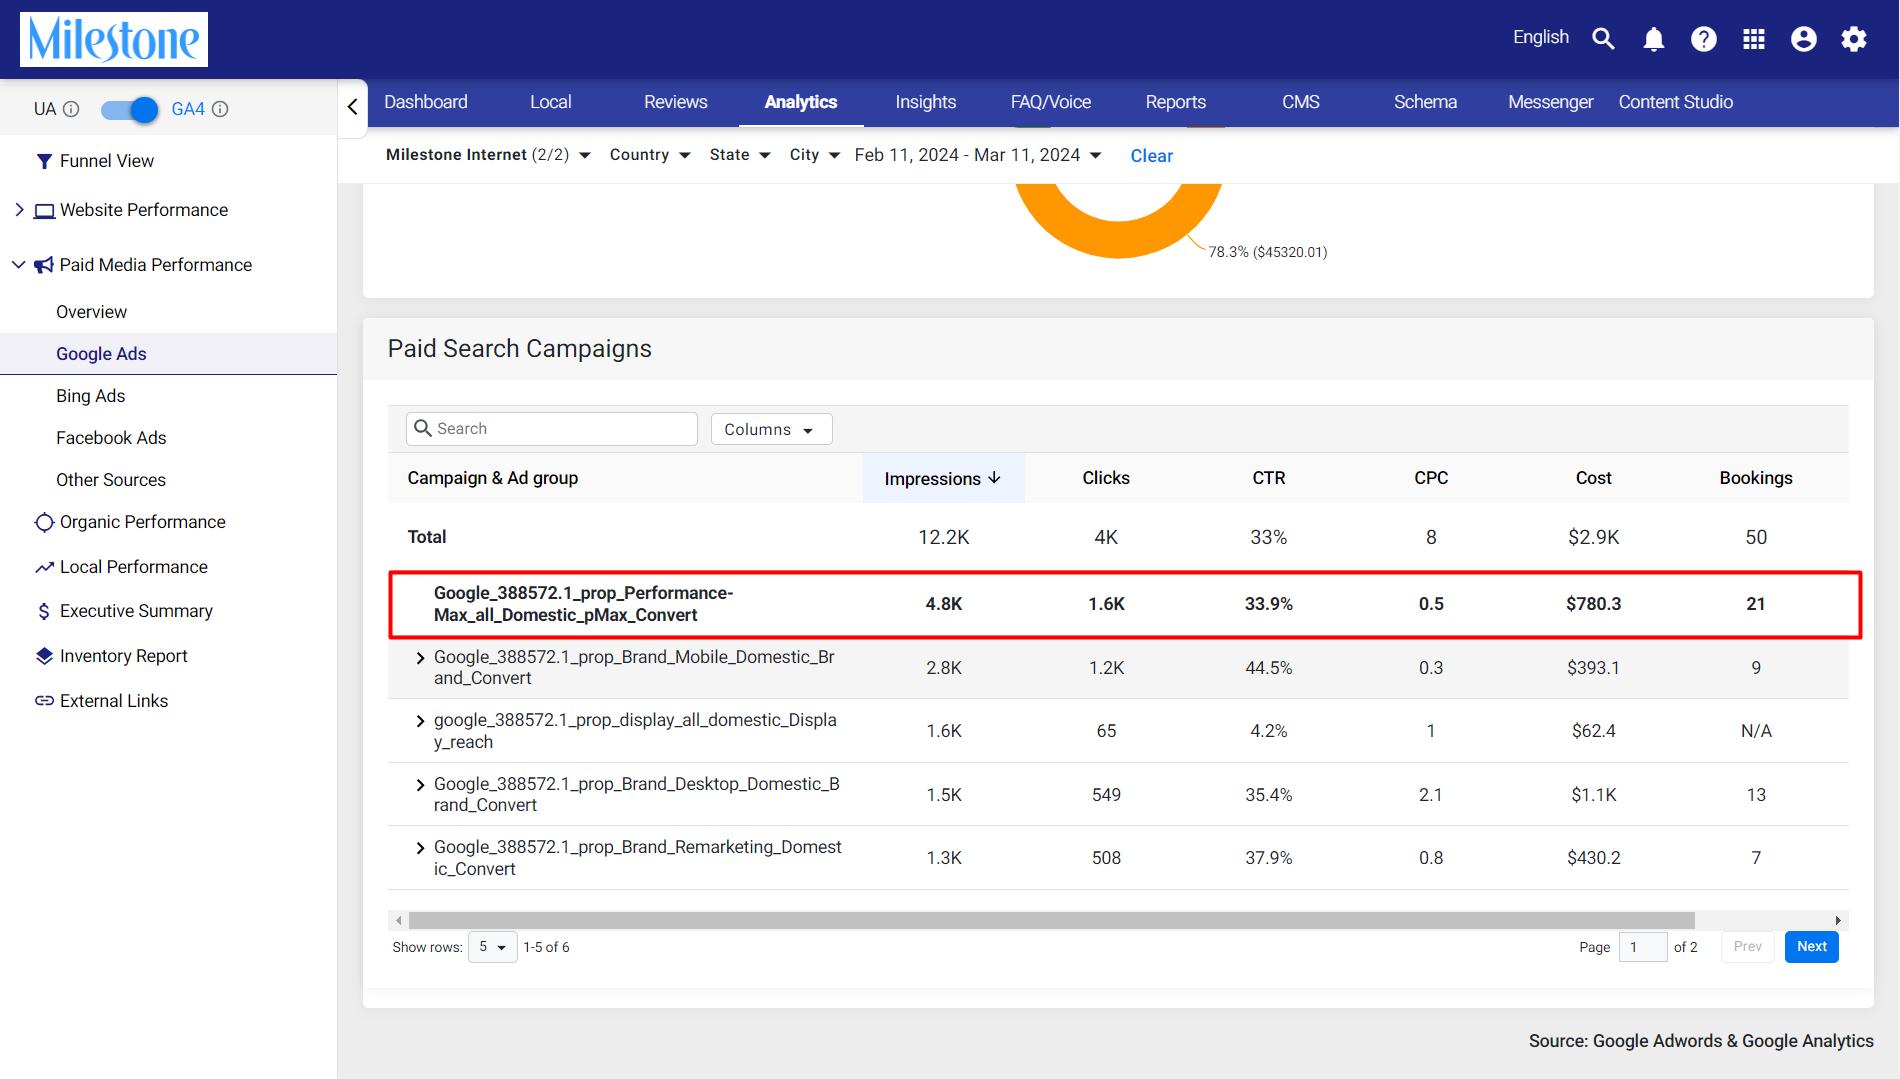Open Bing Ads in sidebar

tap(91, 396)
